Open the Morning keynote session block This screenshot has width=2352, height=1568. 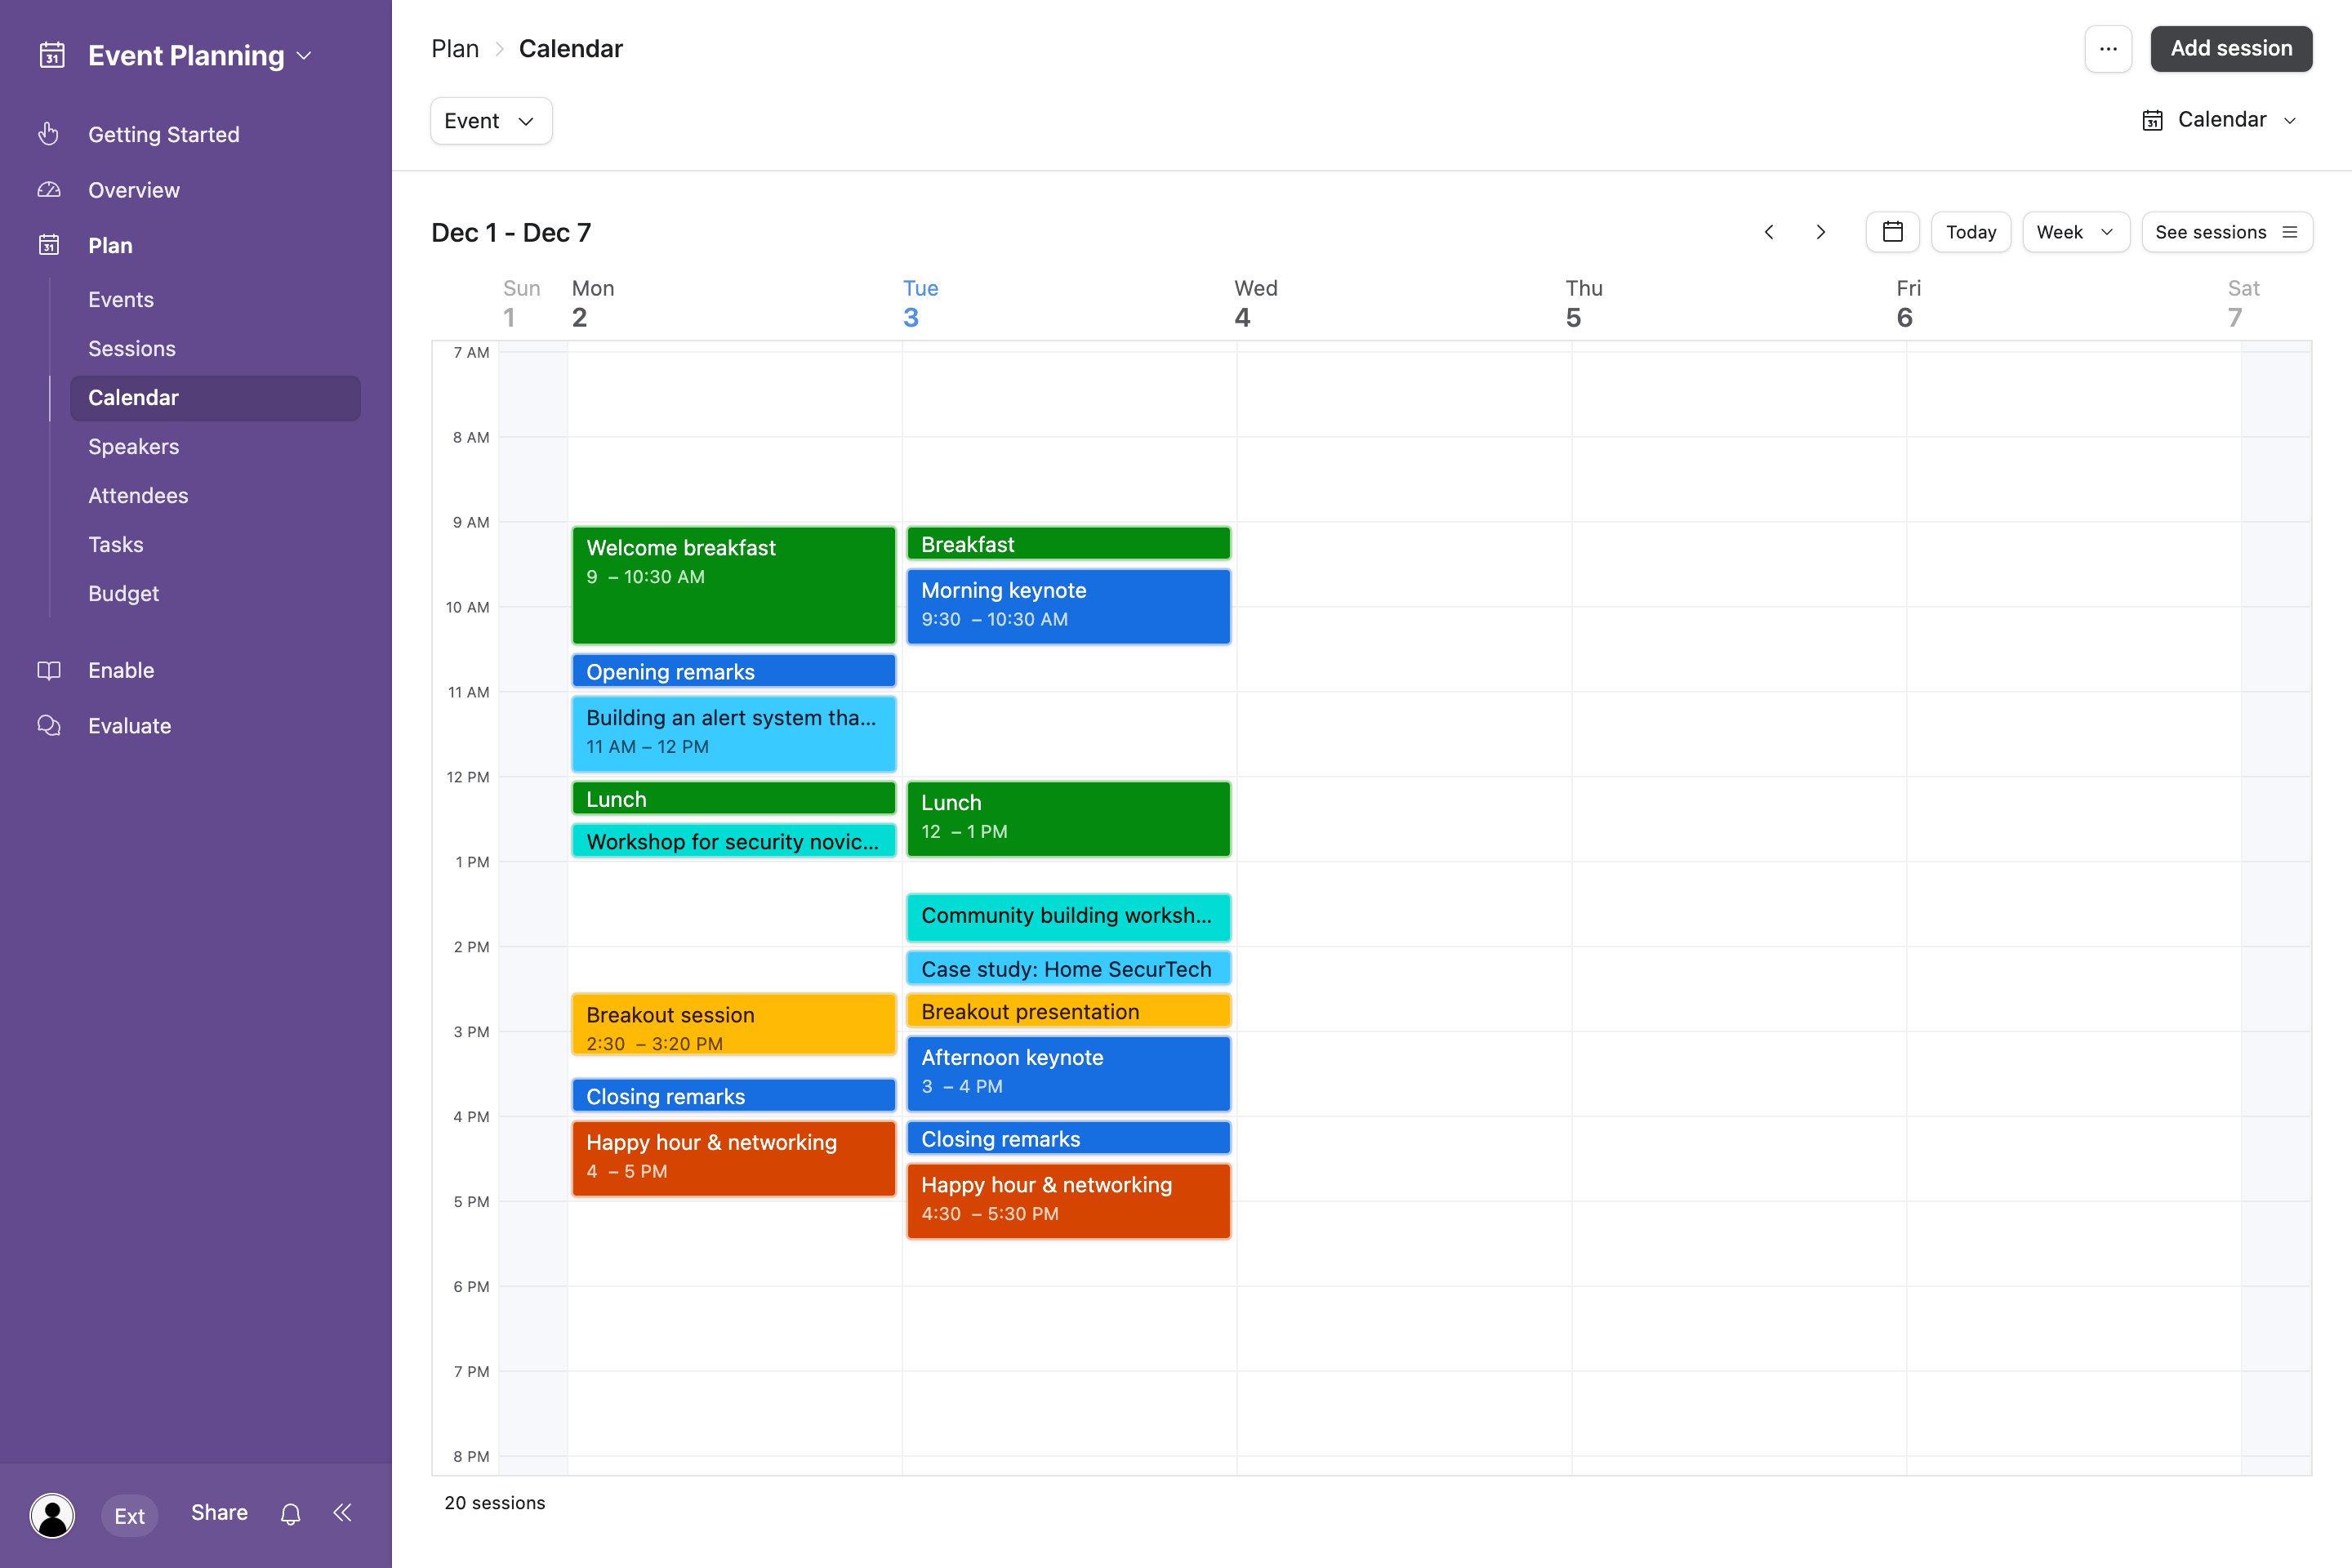click(1068, 605)
